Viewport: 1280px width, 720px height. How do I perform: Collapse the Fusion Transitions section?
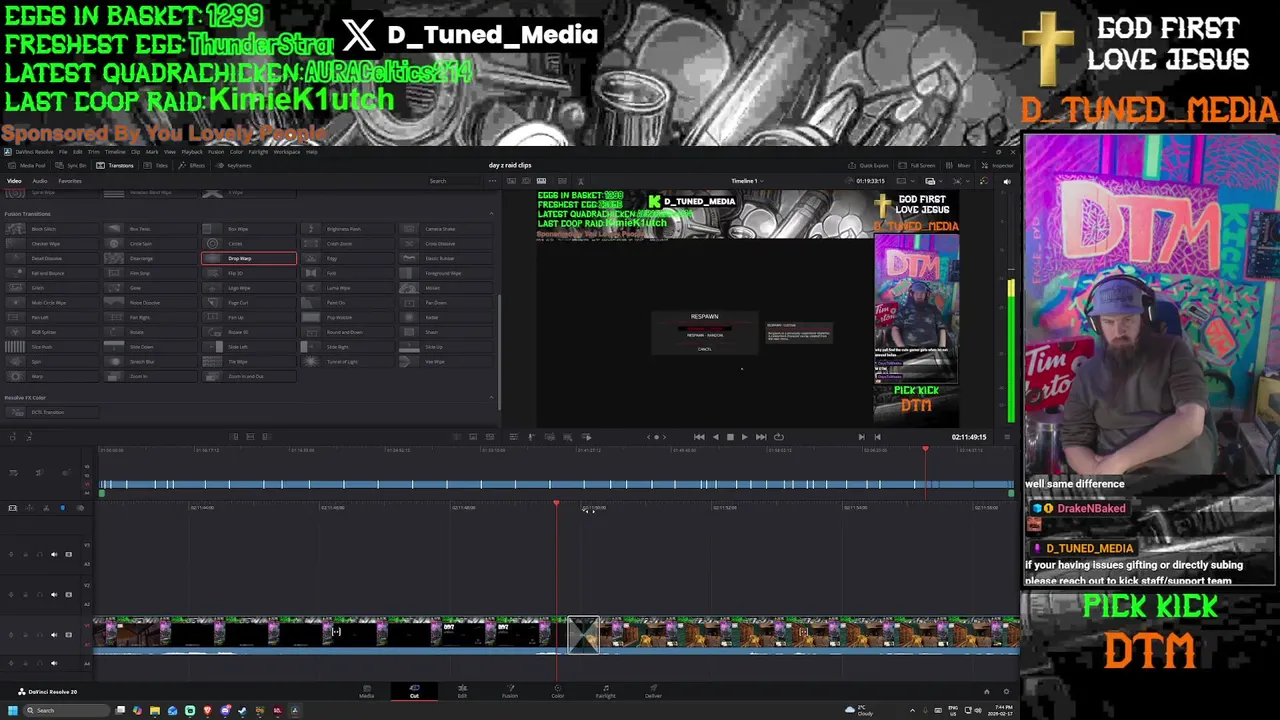click(491, 214)
